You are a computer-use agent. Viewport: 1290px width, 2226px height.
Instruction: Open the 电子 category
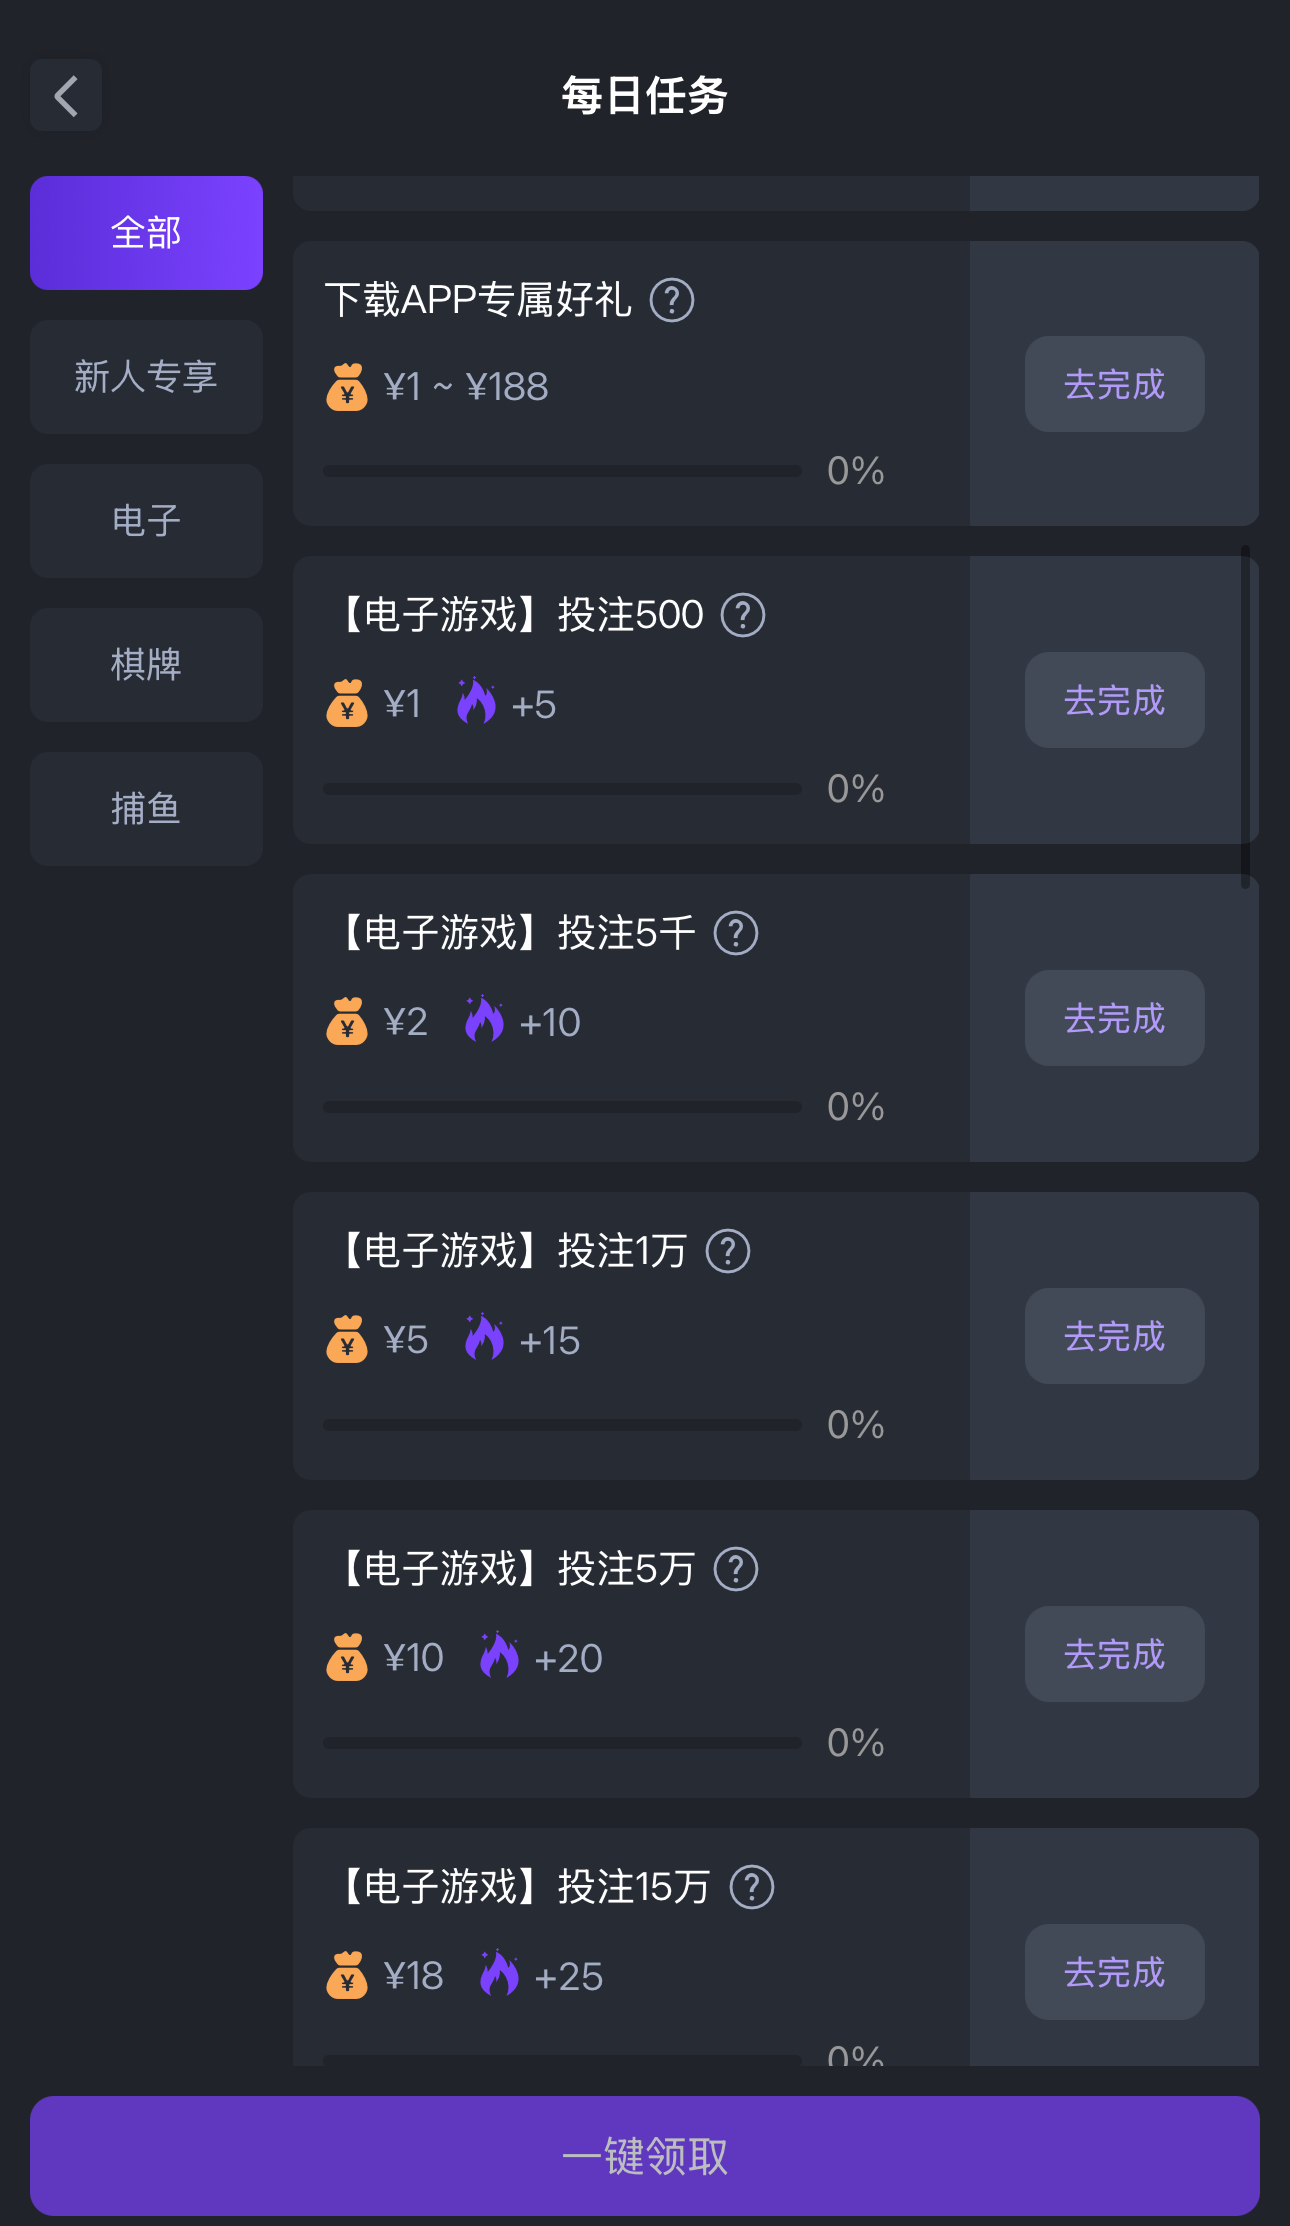click(146, 521)
